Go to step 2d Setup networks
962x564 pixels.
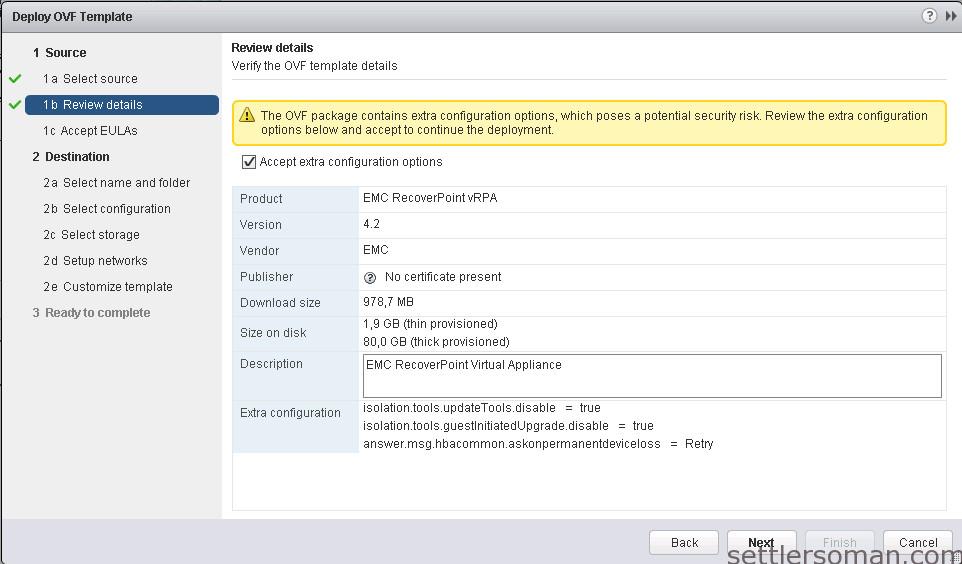(95, 261)
